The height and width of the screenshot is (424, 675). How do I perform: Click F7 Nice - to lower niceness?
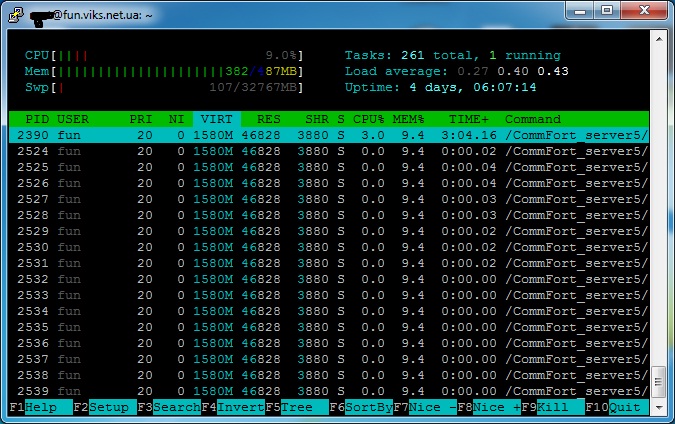click(x=428, y=408)
